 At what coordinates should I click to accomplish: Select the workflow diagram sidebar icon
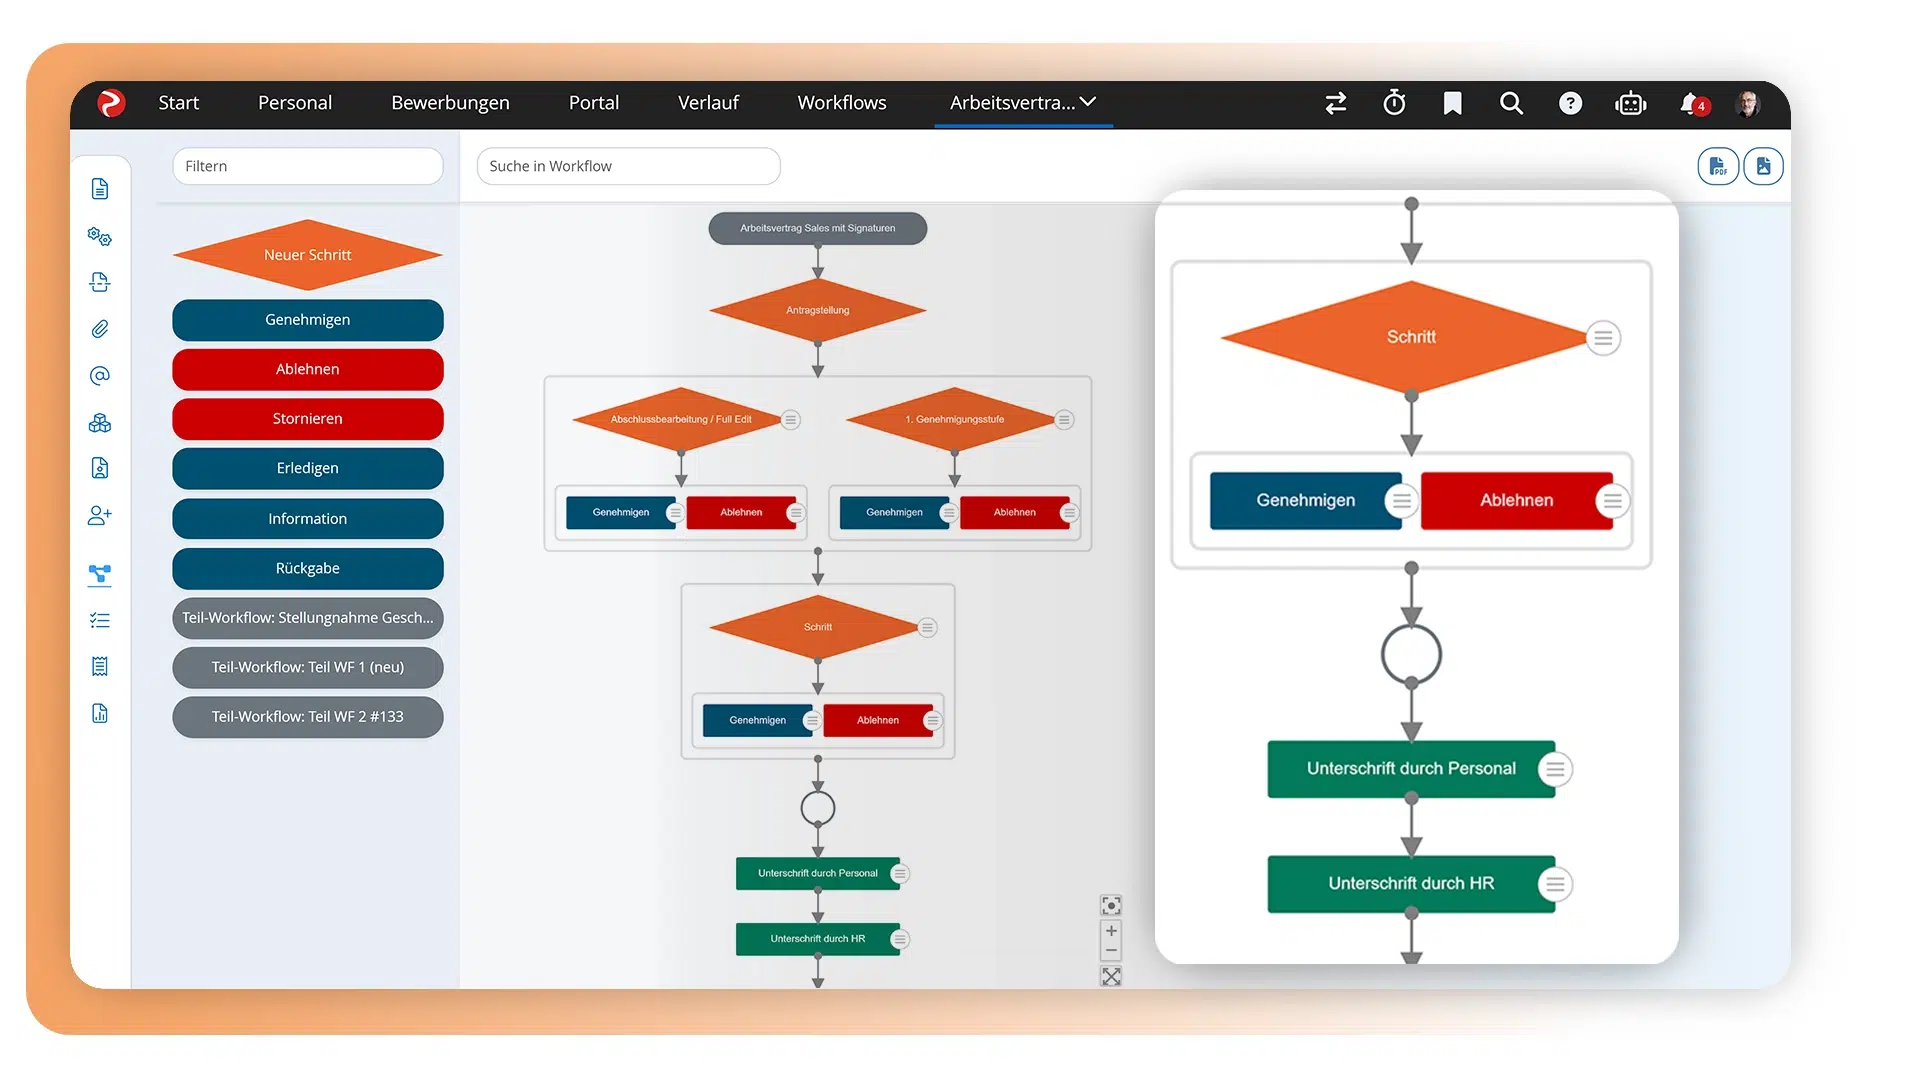click(100, 574)
